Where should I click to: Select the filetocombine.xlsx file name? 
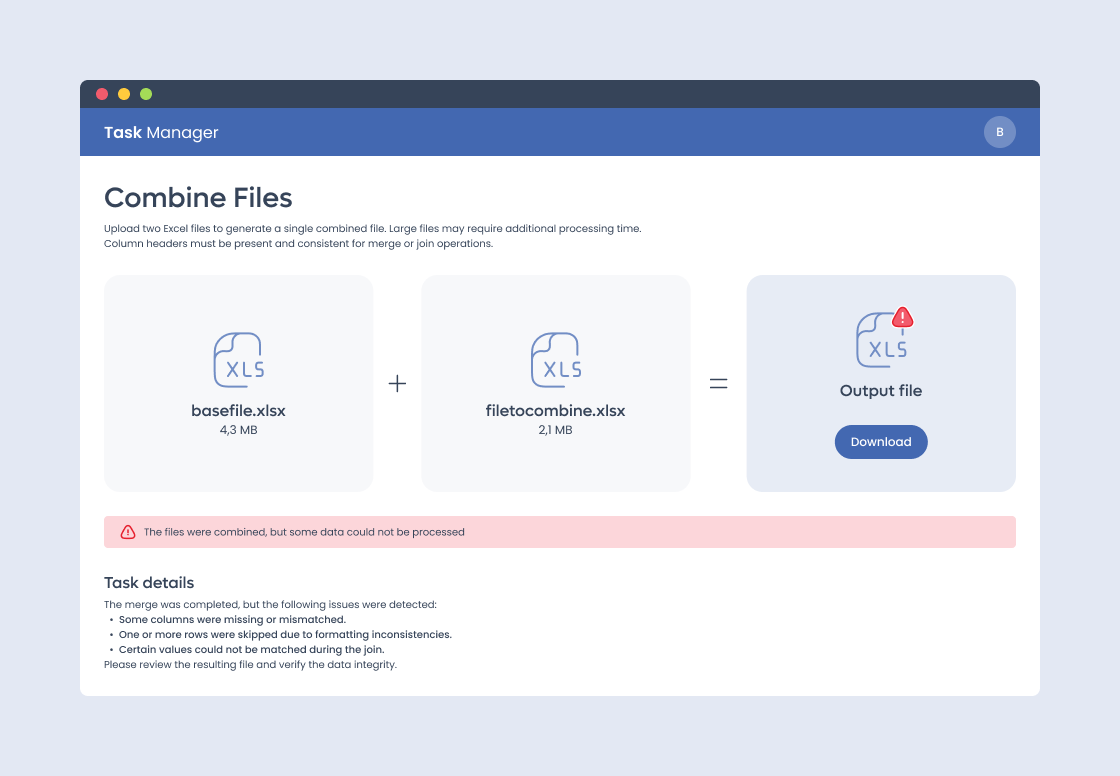556,411
